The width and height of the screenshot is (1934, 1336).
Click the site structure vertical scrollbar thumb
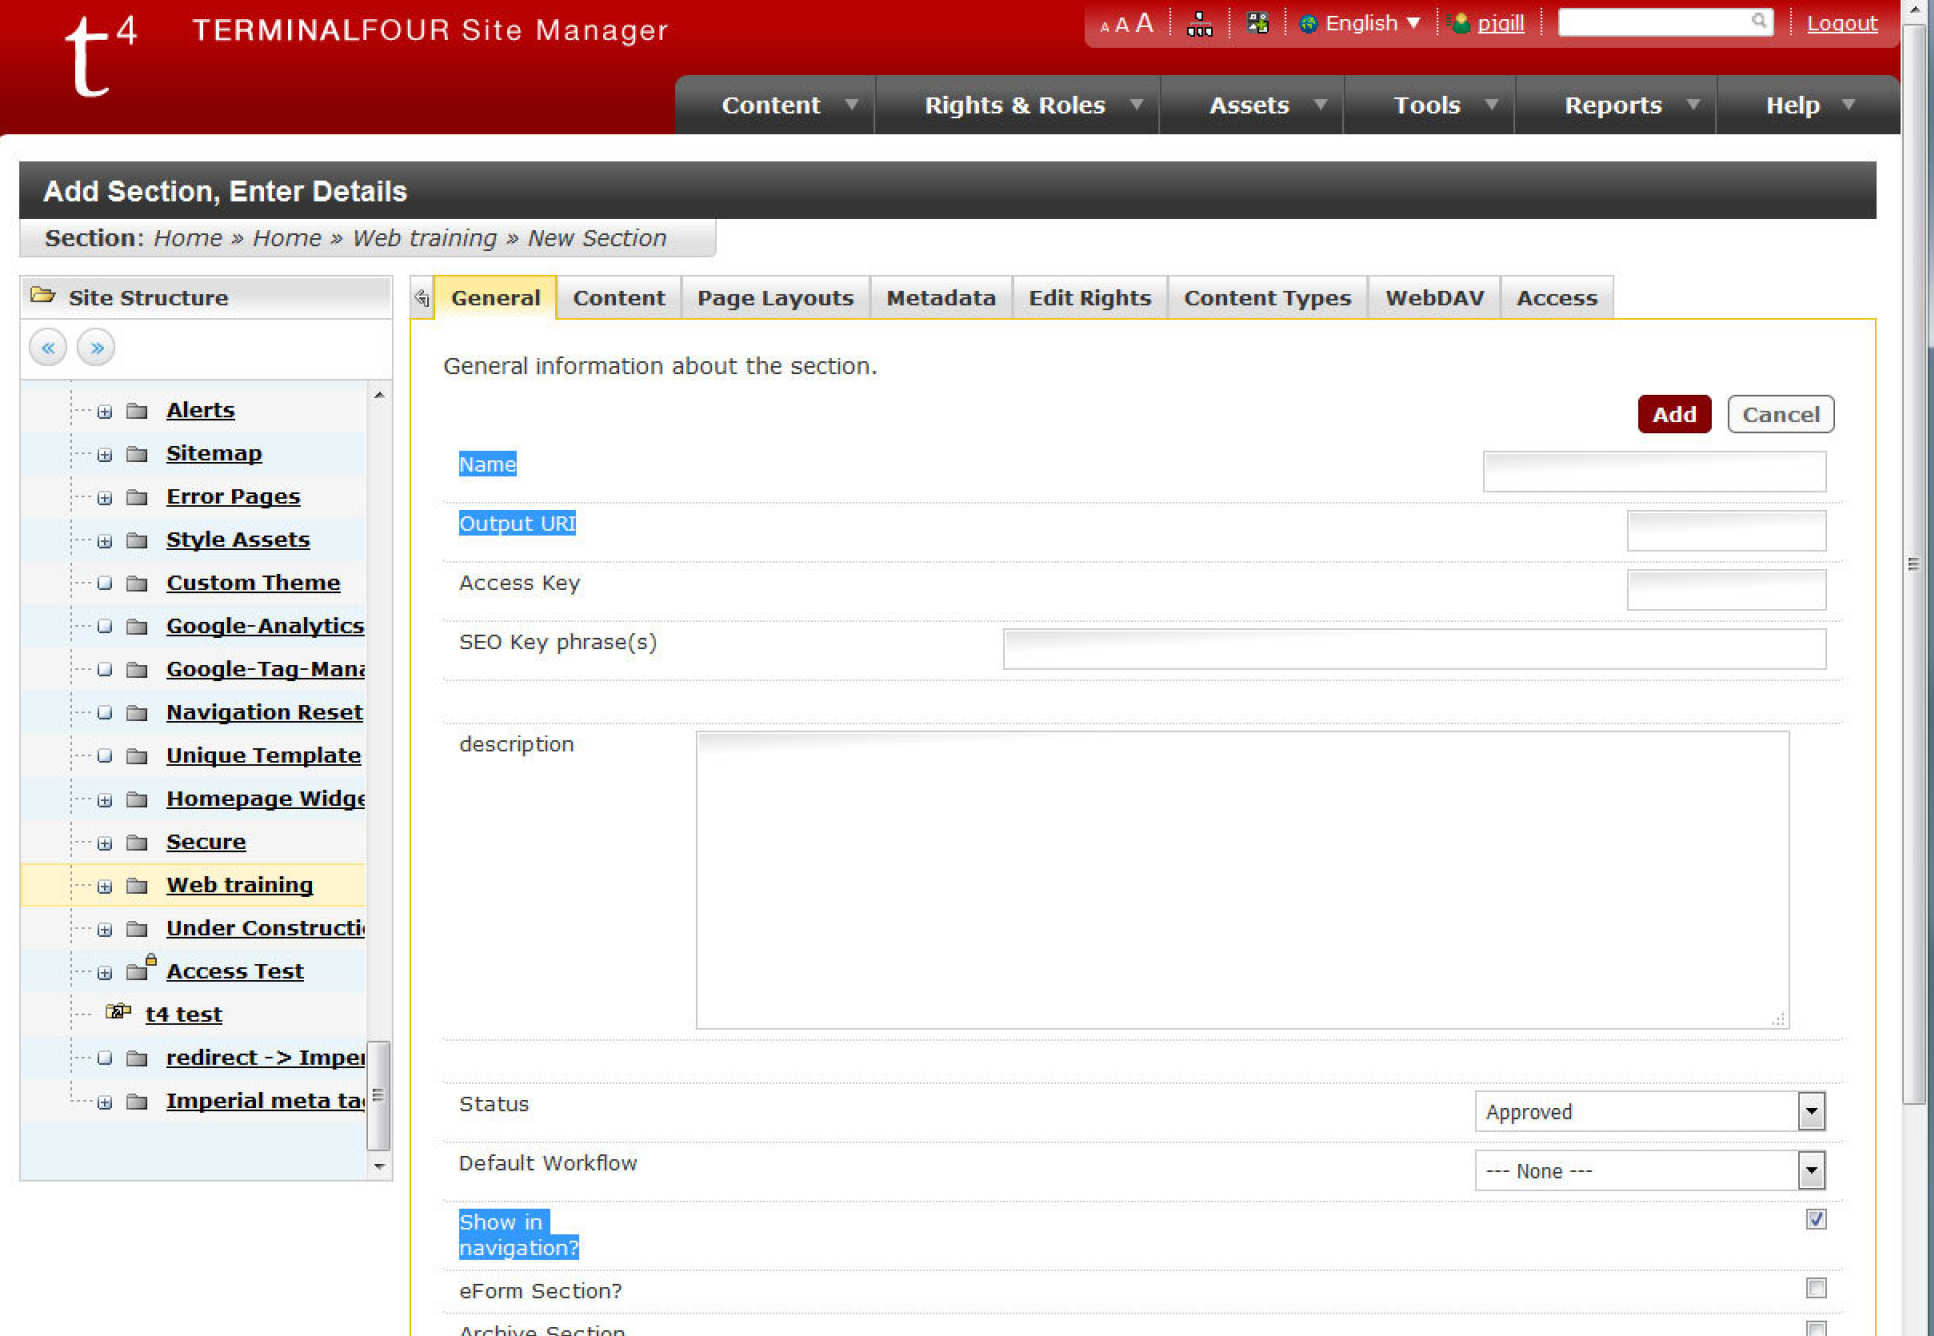coord(378,1095)
